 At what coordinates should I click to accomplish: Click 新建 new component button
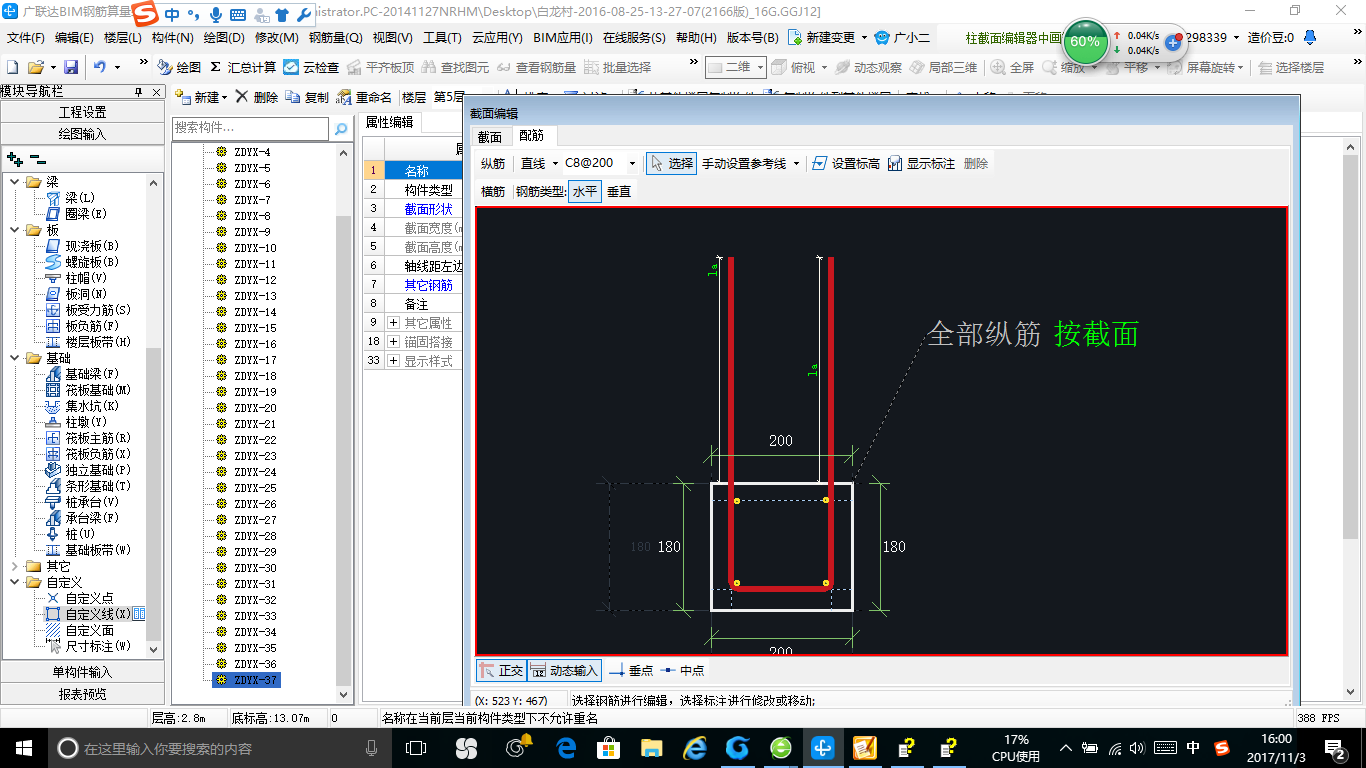pyautogui.click(x=201, y=97)
